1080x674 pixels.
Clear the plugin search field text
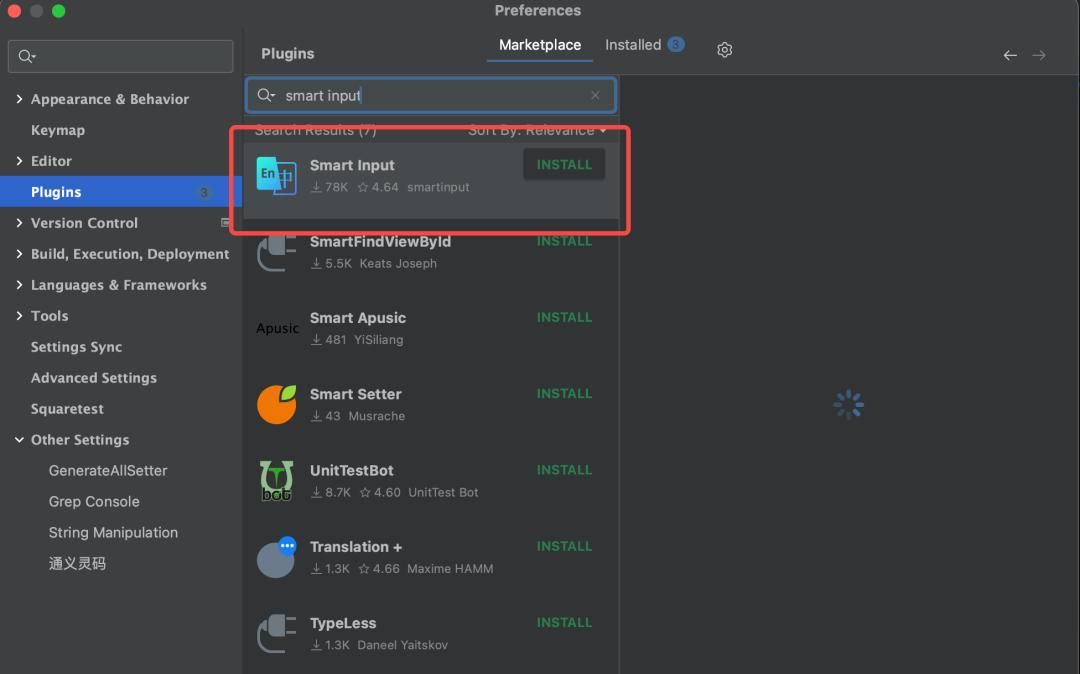pyautogui.click(x=595, y=95)
